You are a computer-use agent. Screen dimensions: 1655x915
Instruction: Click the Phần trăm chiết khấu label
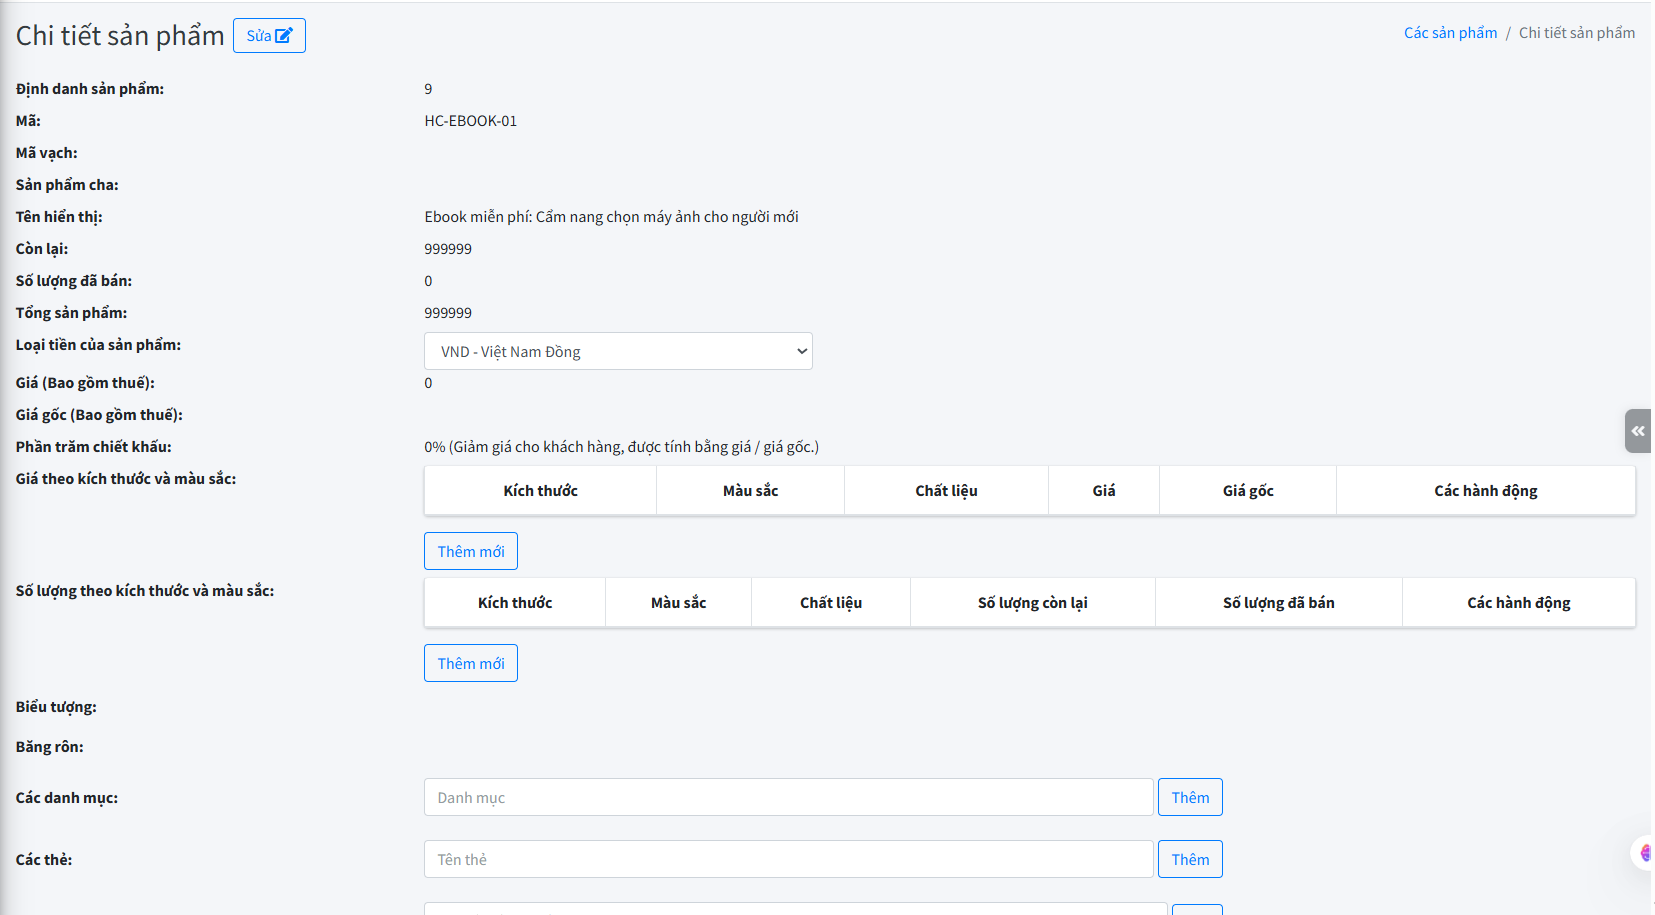(x=94, y=447)
